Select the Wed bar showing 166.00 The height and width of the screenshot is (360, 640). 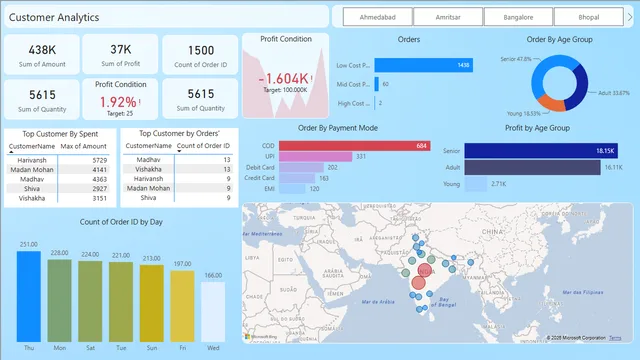pyautogui.click(x=213, y=312)
